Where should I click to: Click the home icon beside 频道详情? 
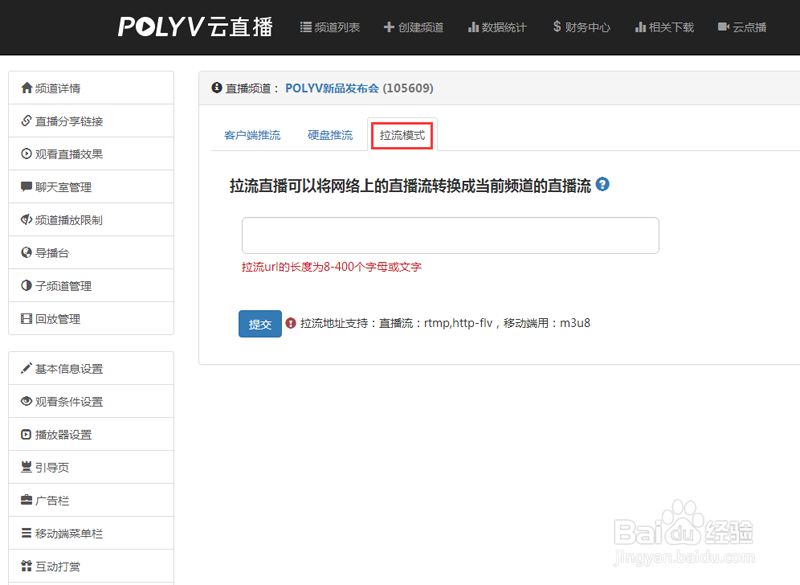click(x=27, y=88)
